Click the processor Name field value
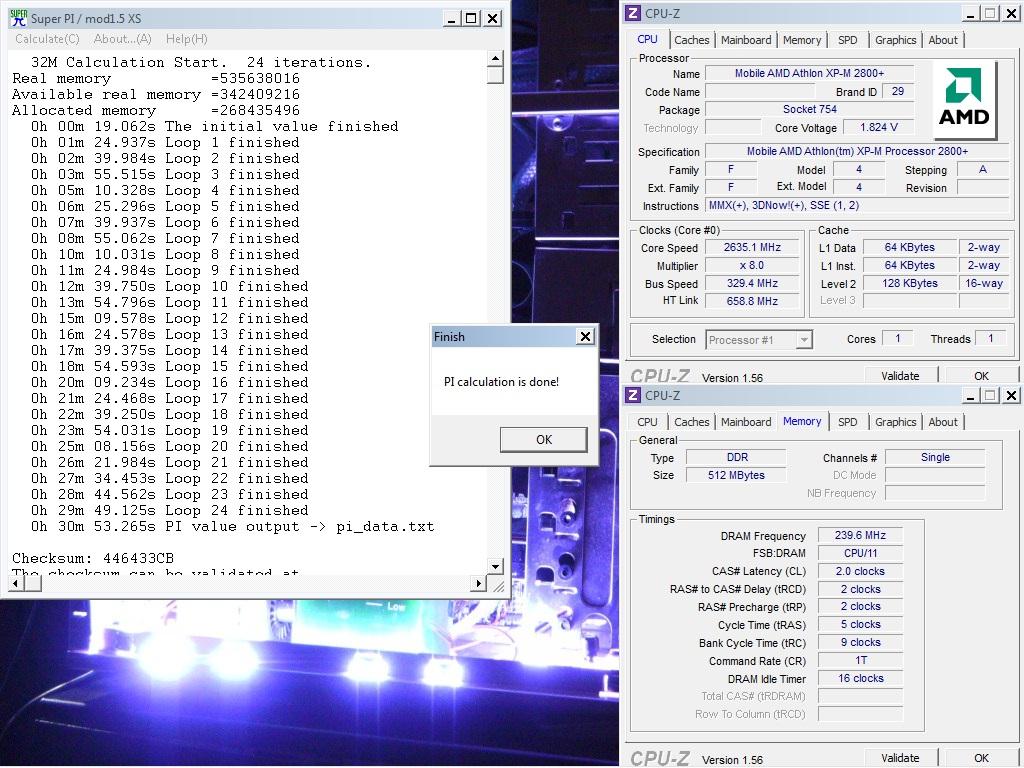Image resolution: width=1024 pixels, height=768 pixels. [809, 73]
